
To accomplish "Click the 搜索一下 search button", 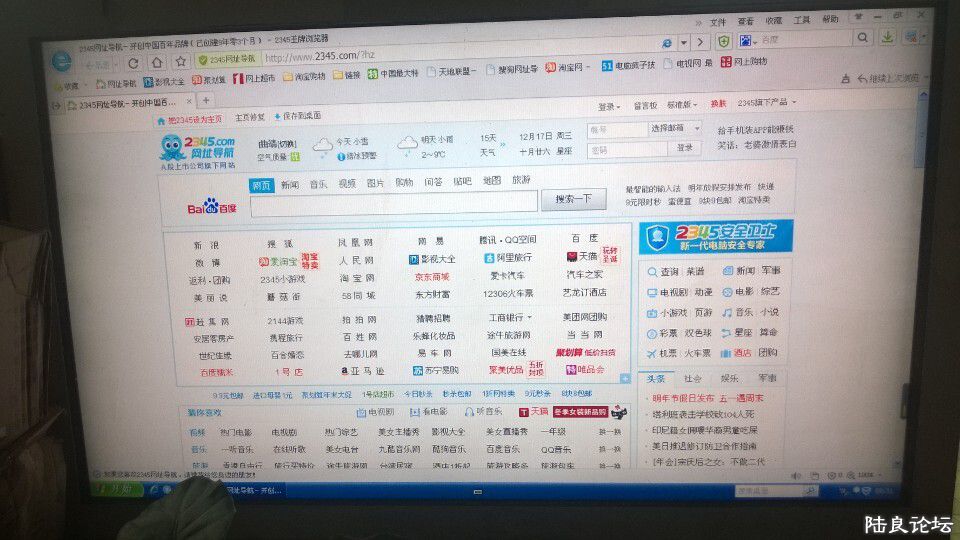I will click(574, 198).
